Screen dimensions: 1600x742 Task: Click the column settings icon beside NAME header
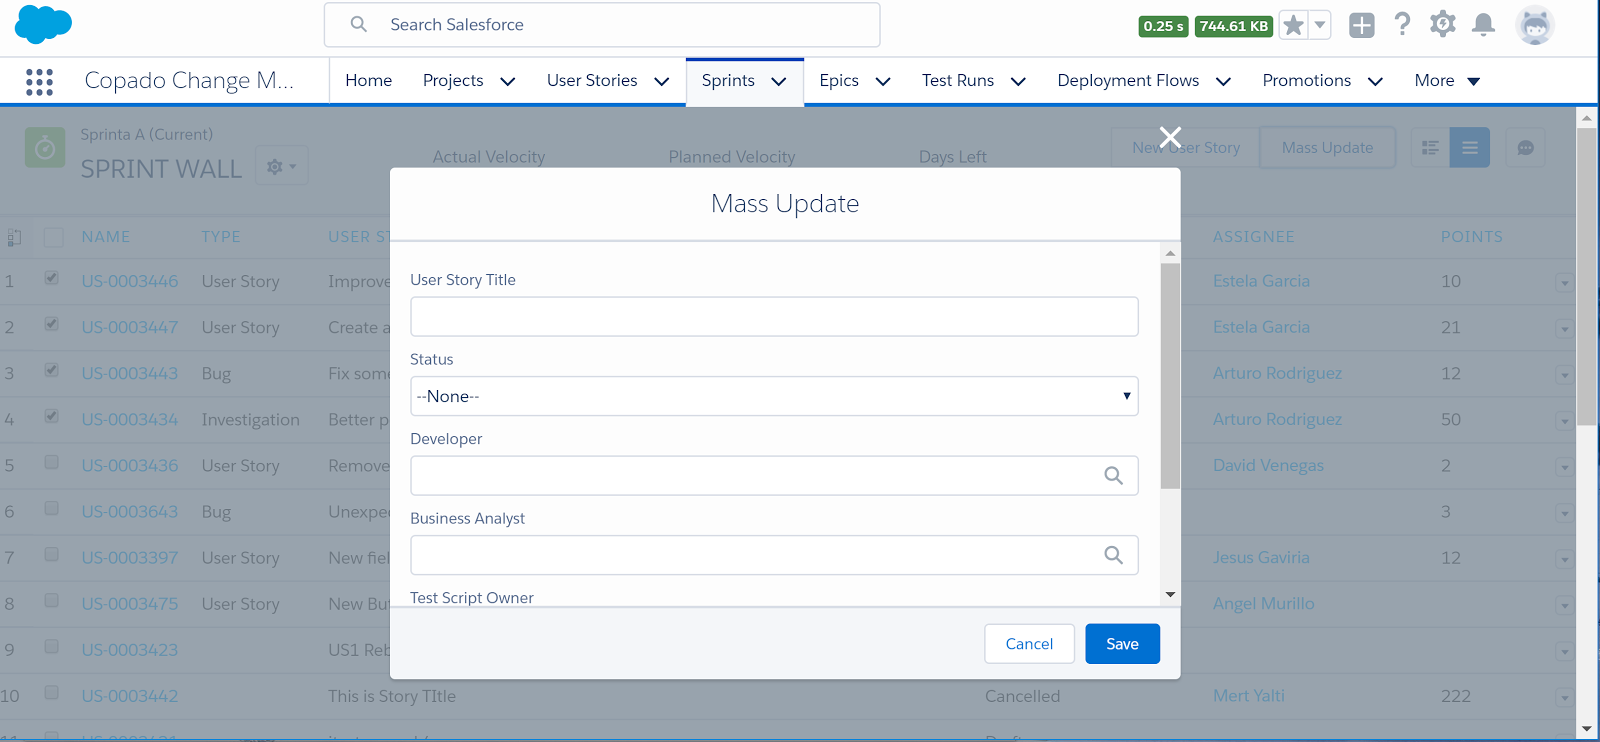click(14, 237)
